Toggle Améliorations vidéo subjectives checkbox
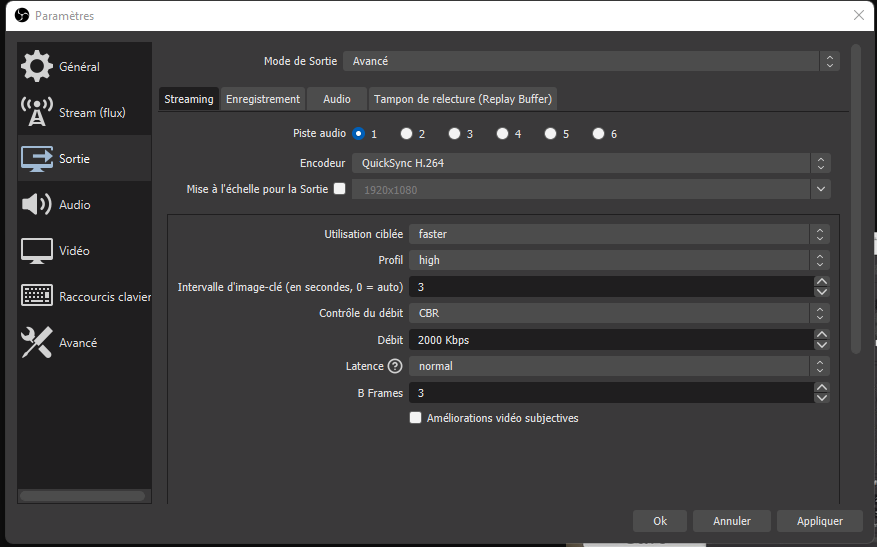877x547 pixels. click(x=416, y=418)
